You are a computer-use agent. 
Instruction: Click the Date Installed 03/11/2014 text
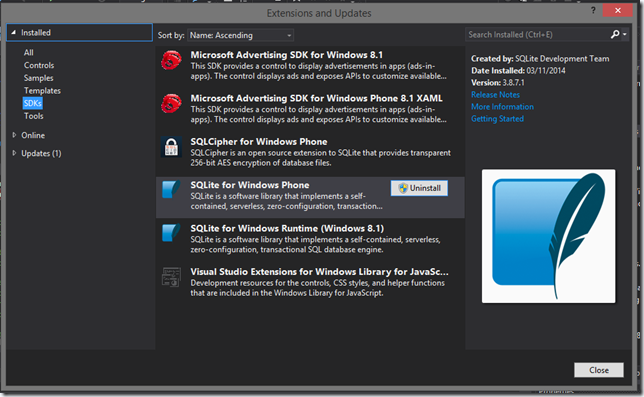pyautogui.click(x=518, y=71)
